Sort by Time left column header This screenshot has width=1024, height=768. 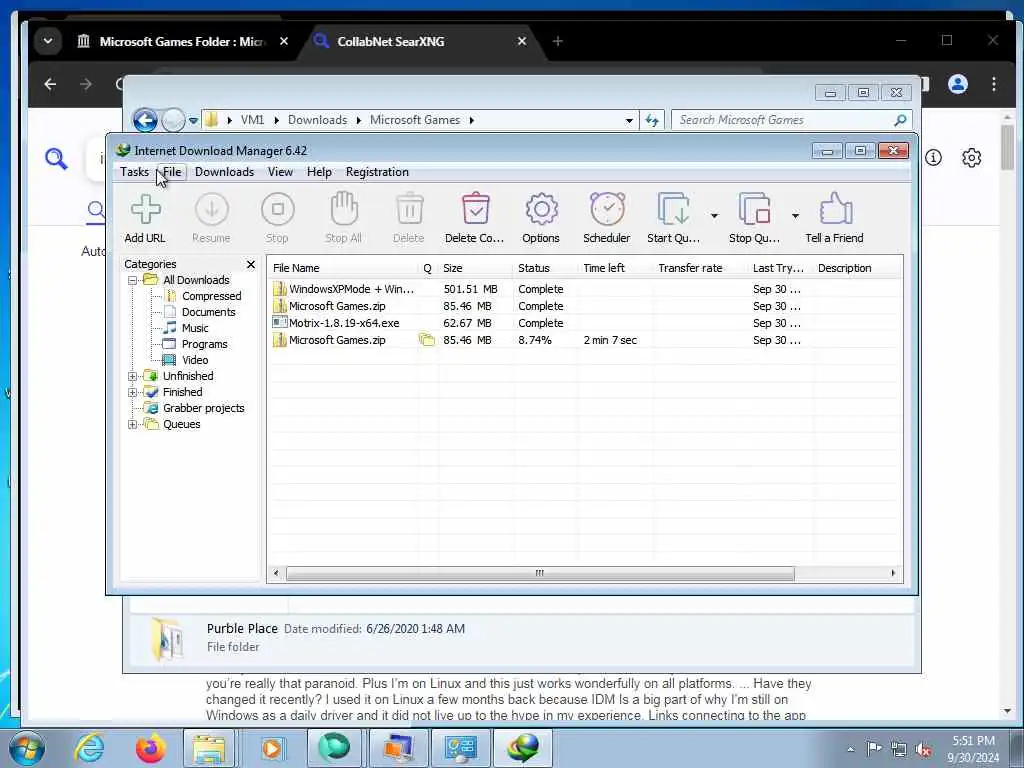[x=616, y=268]
